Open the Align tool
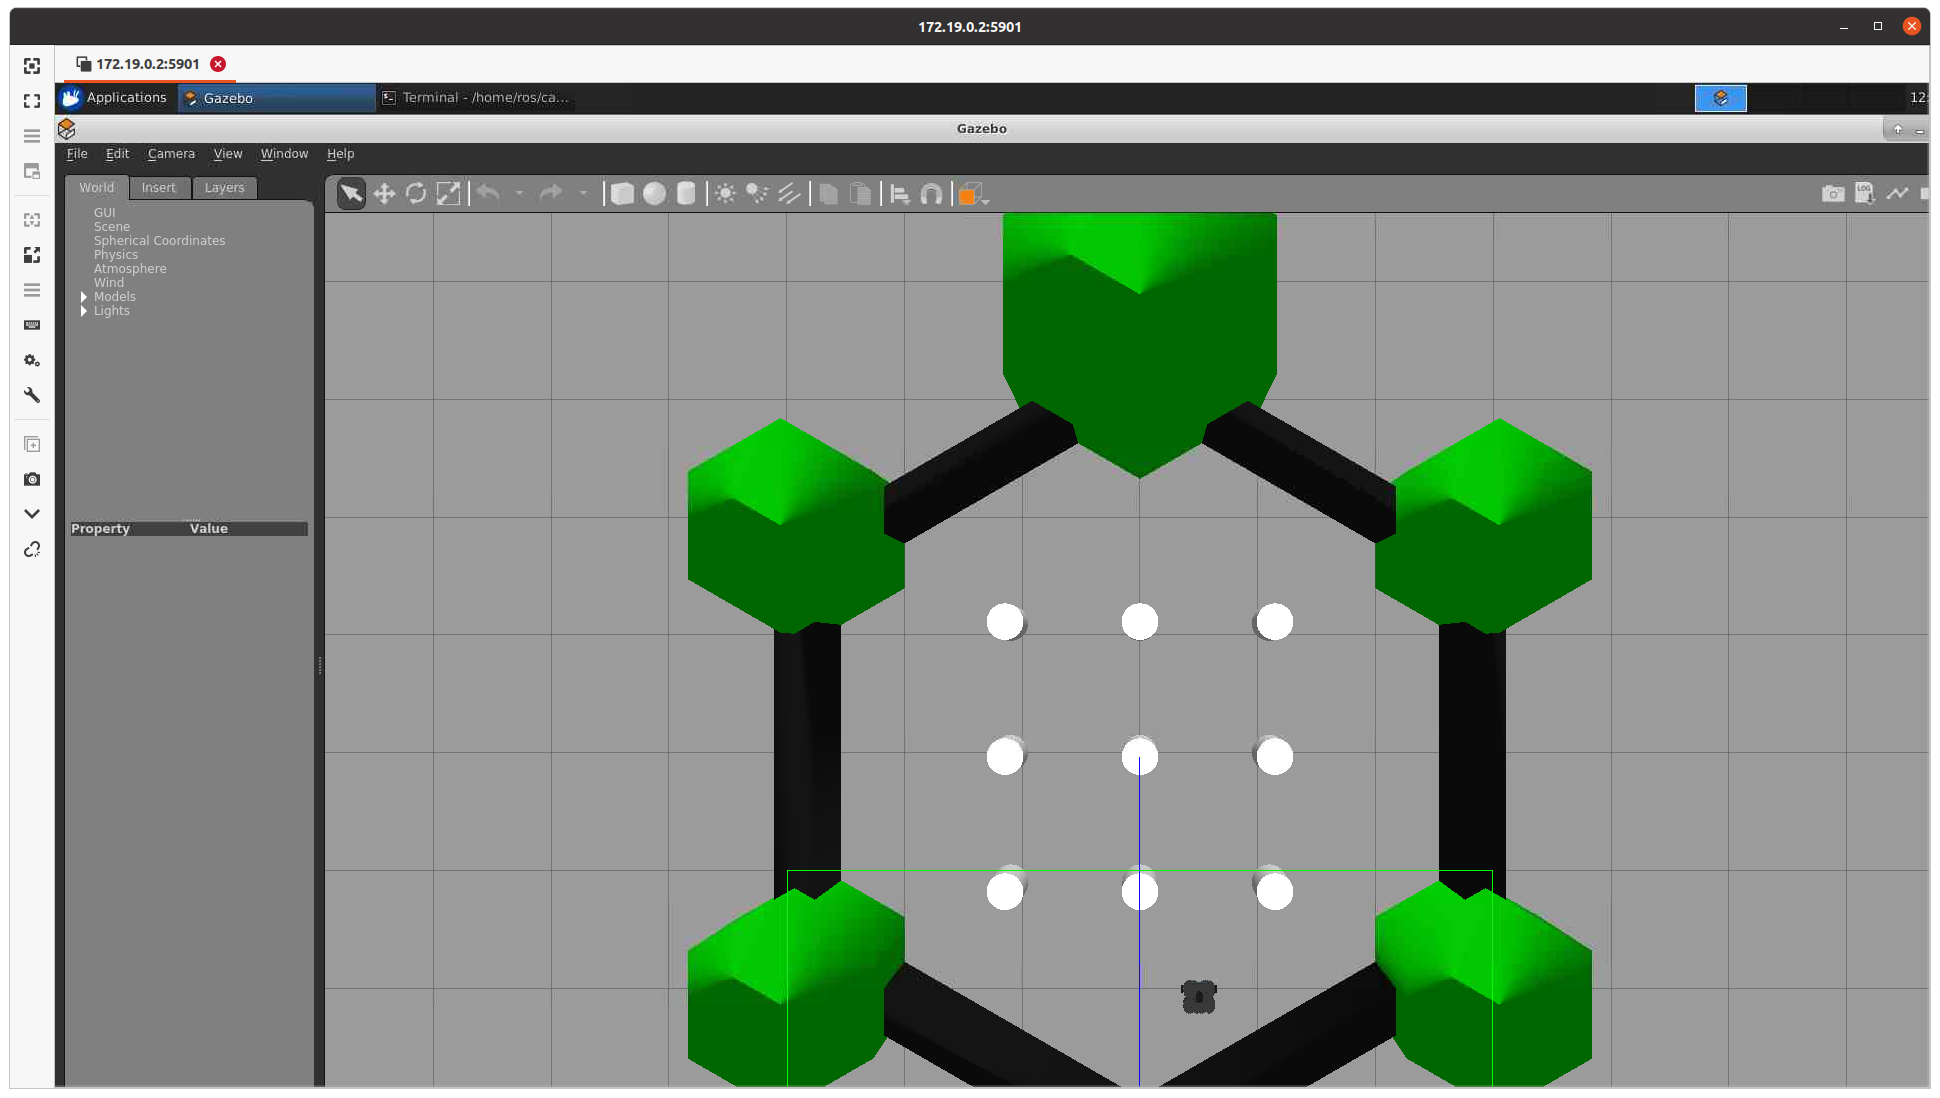The height and width of the screenshot is (1098, 1940). click(x=900, y=194)
